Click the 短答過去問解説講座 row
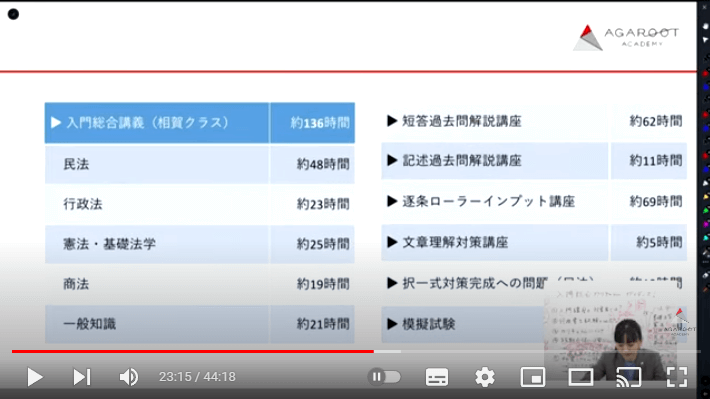 [494, 121]
